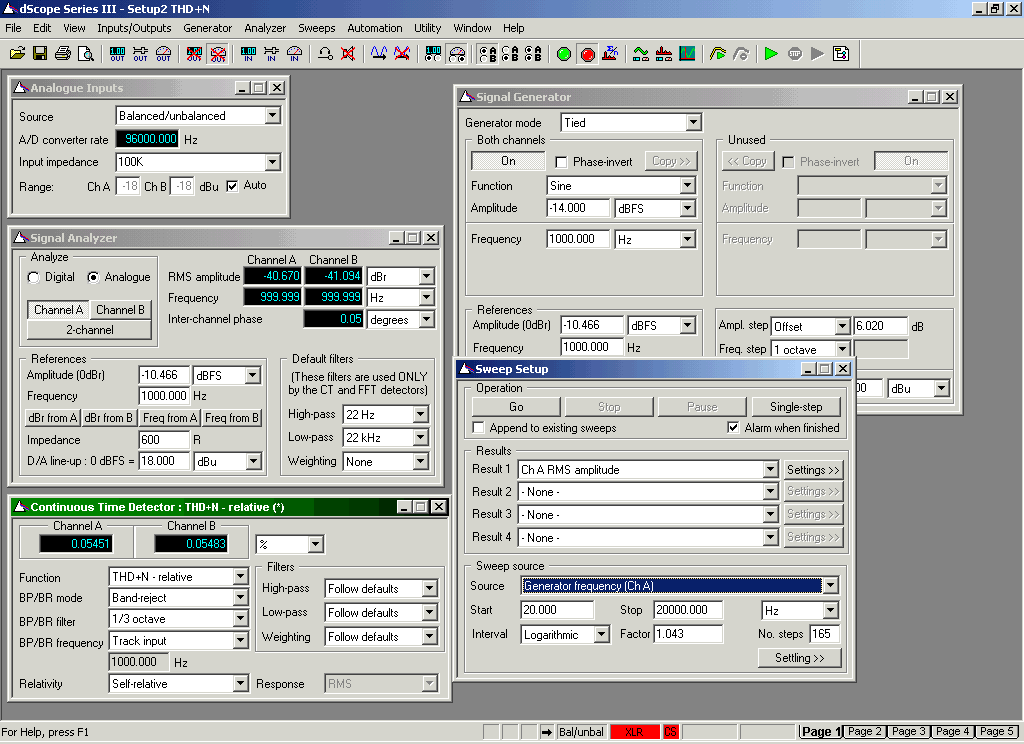Viewport: 1024px width, 744px height.
Task: Click the generator Amplitude '-14.000' field
Action: pyautogui.click(x=578, y=208)
